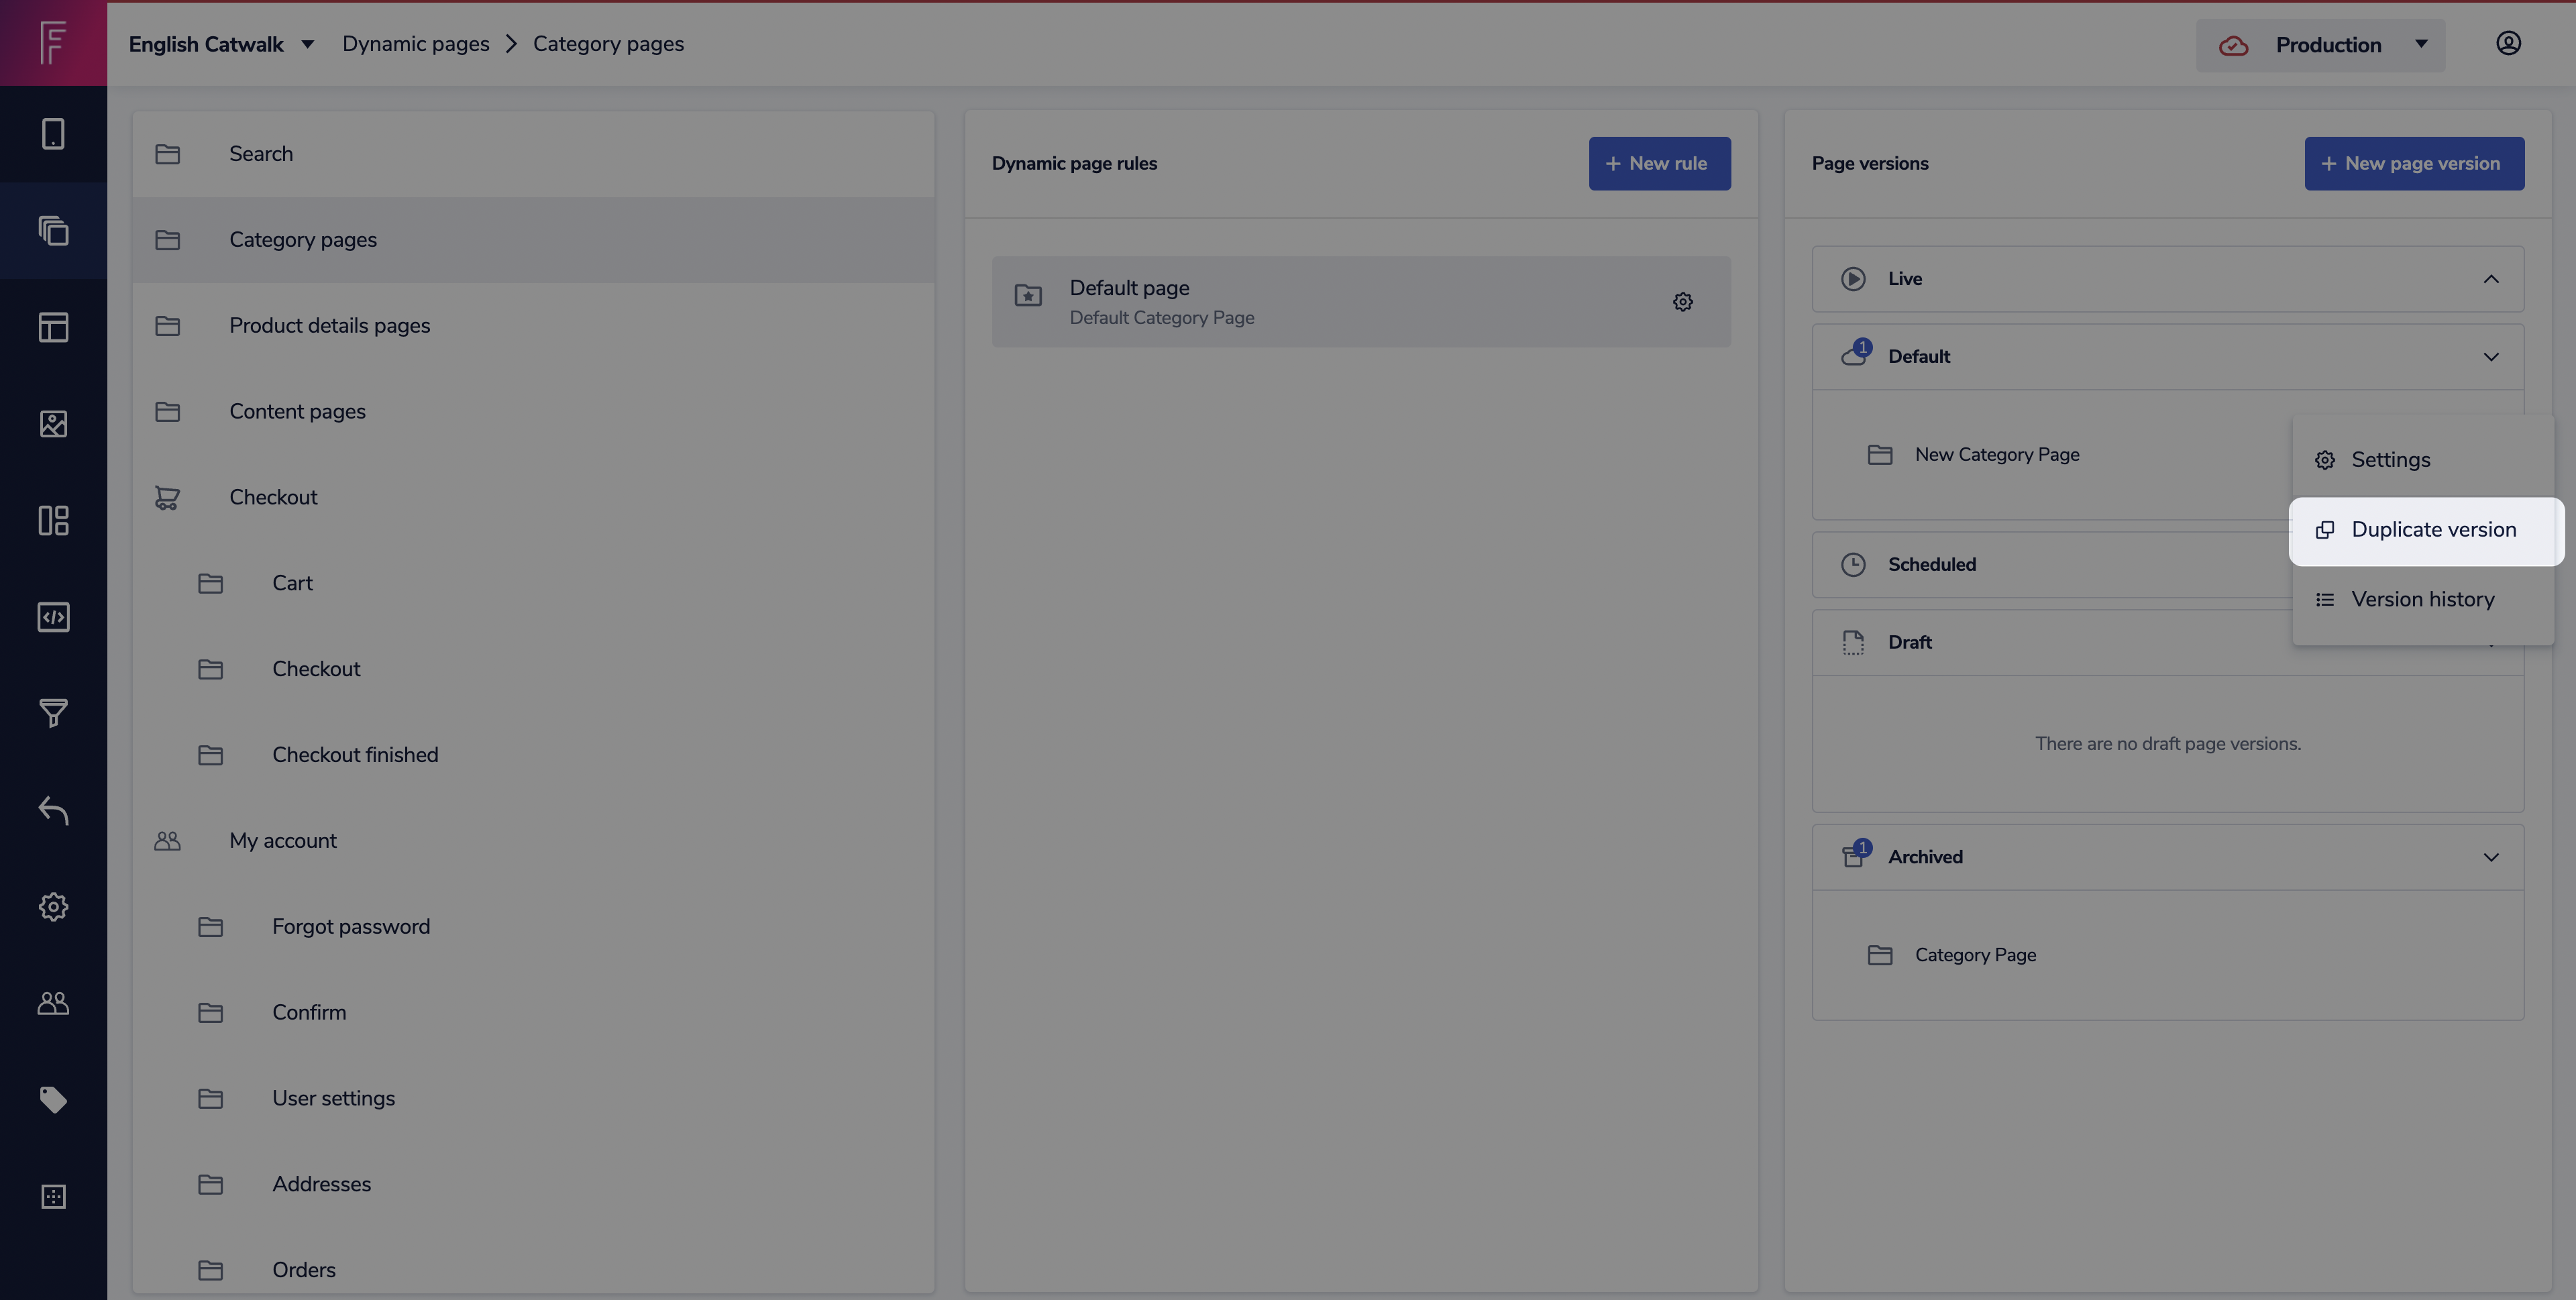Choose Version history menu entry
The height and width of the screenshot is (1300, 2576).
click(2422, 600)
